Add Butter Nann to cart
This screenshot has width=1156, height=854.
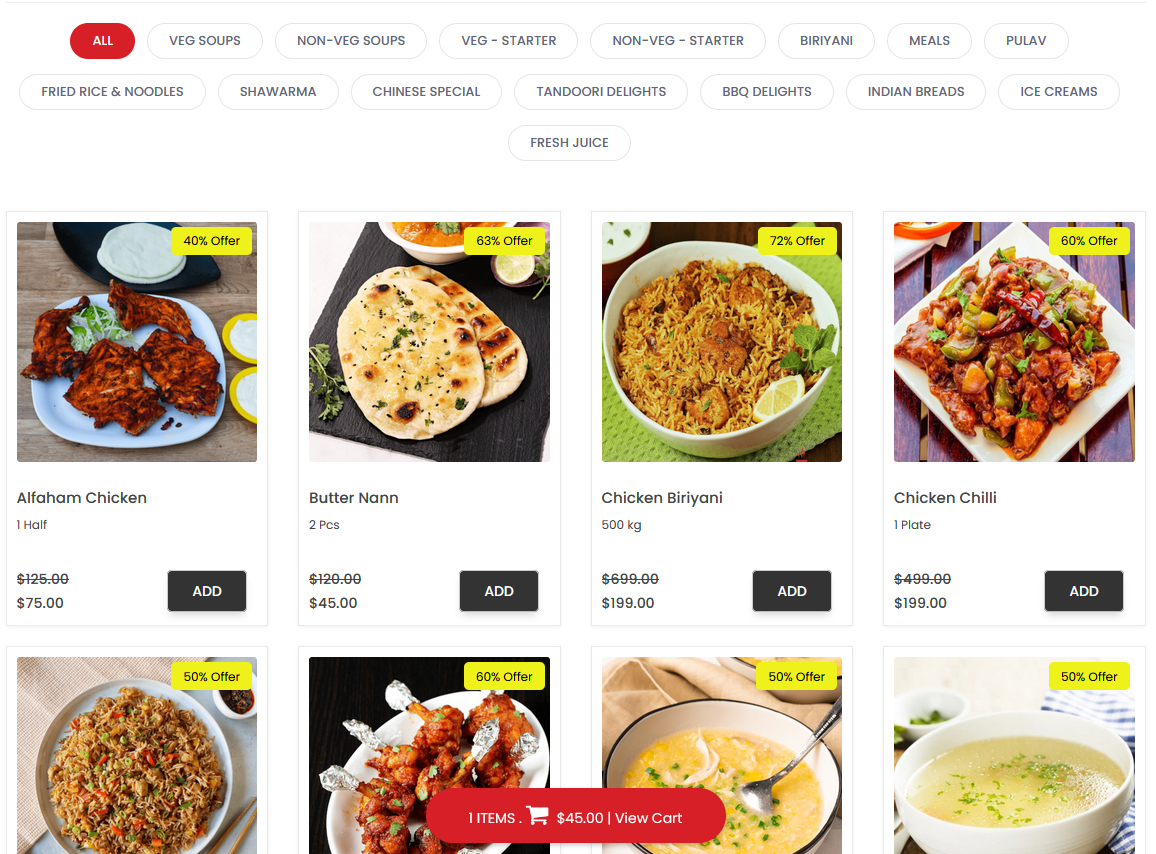(499, 591)
